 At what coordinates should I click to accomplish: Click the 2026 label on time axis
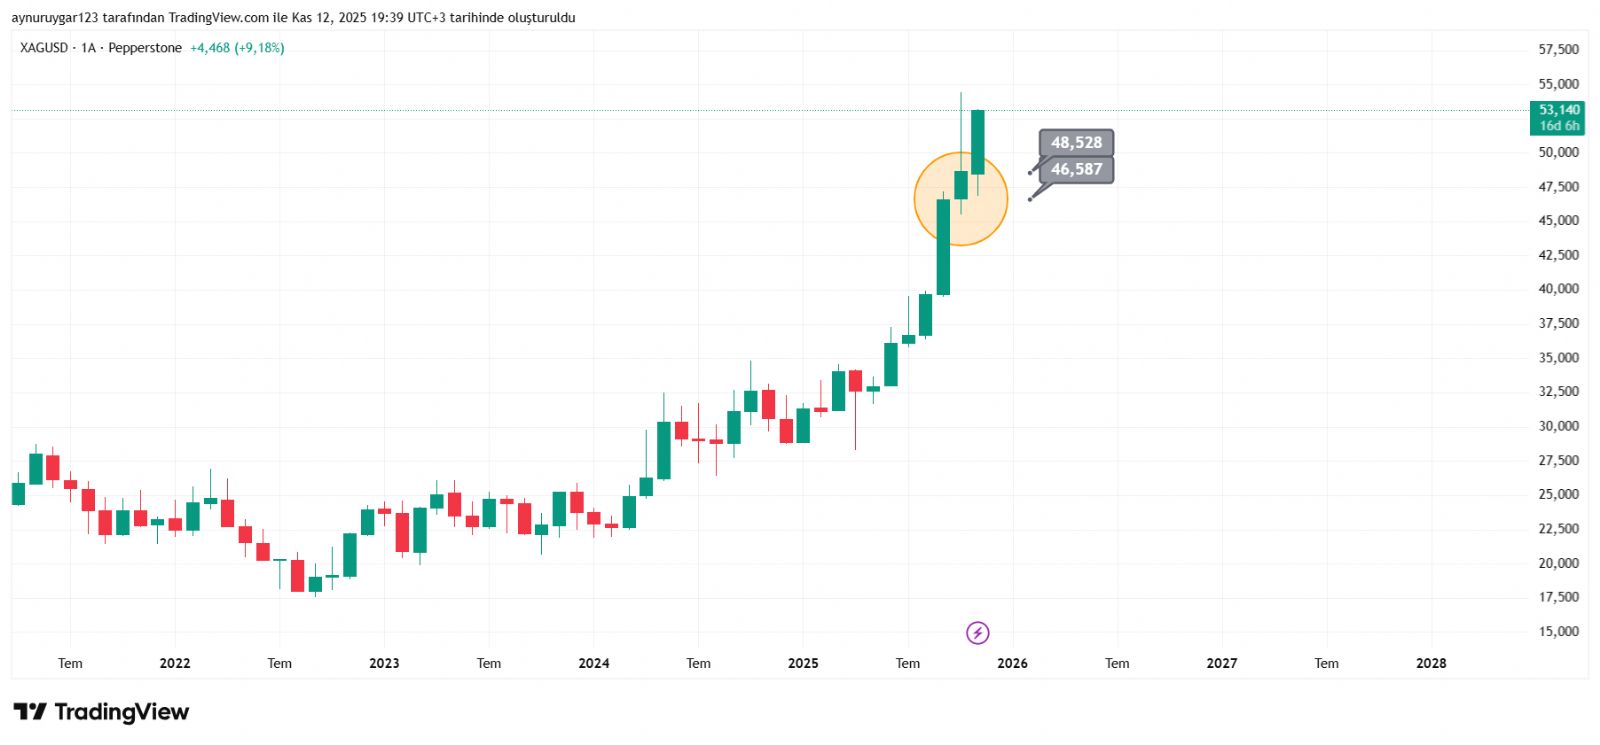click(1012, 663)
